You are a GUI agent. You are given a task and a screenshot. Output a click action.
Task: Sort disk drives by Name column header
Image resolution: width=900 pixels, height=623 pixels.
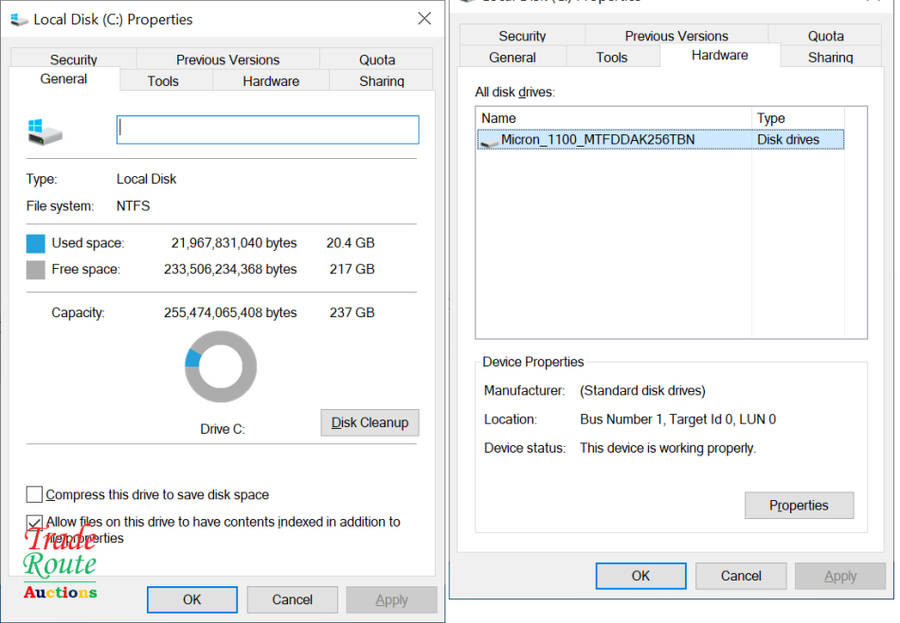tap(613, 118)
